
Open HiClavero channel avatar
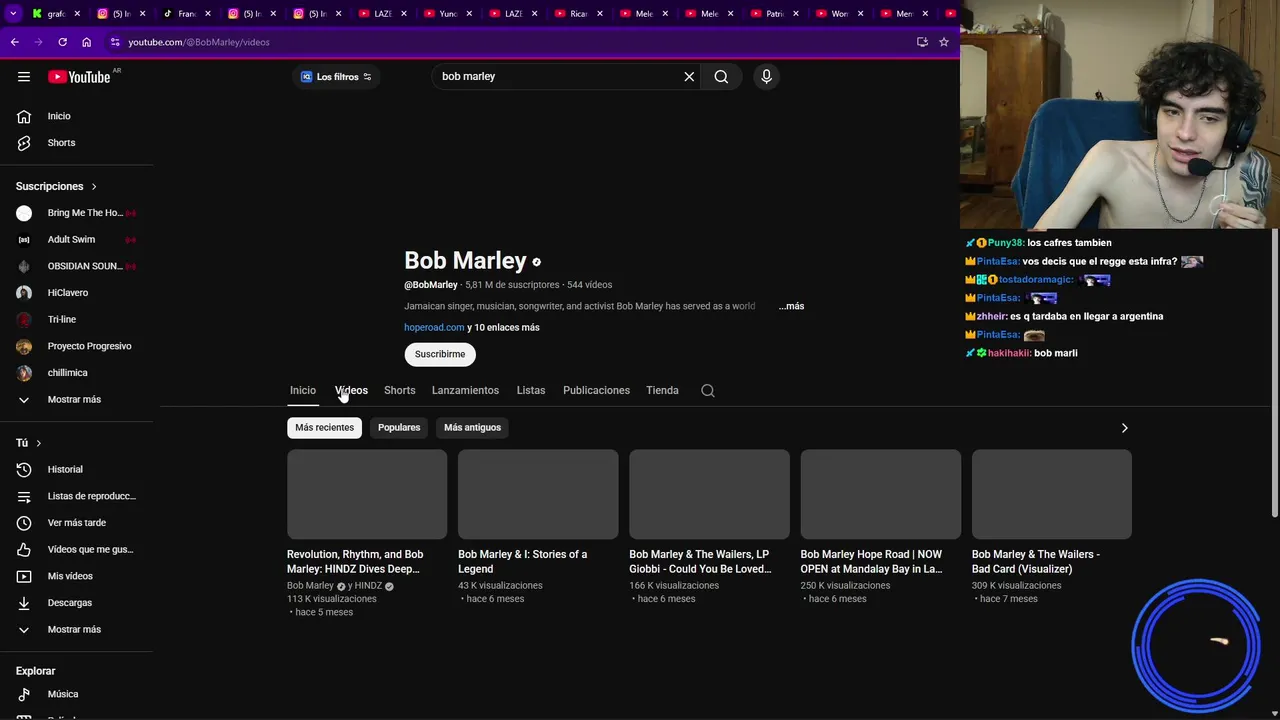tap(24, 293)
